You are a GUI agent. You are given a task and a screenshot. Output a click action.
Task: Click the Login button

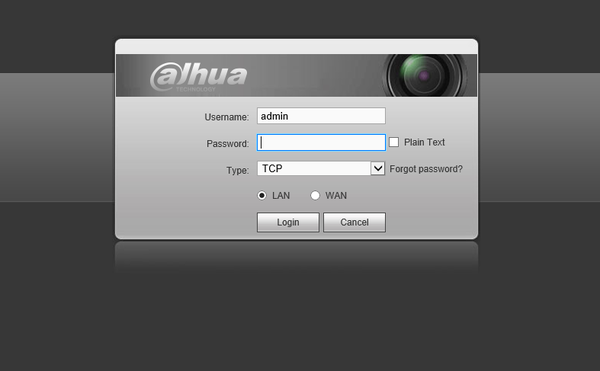[288, 222]
